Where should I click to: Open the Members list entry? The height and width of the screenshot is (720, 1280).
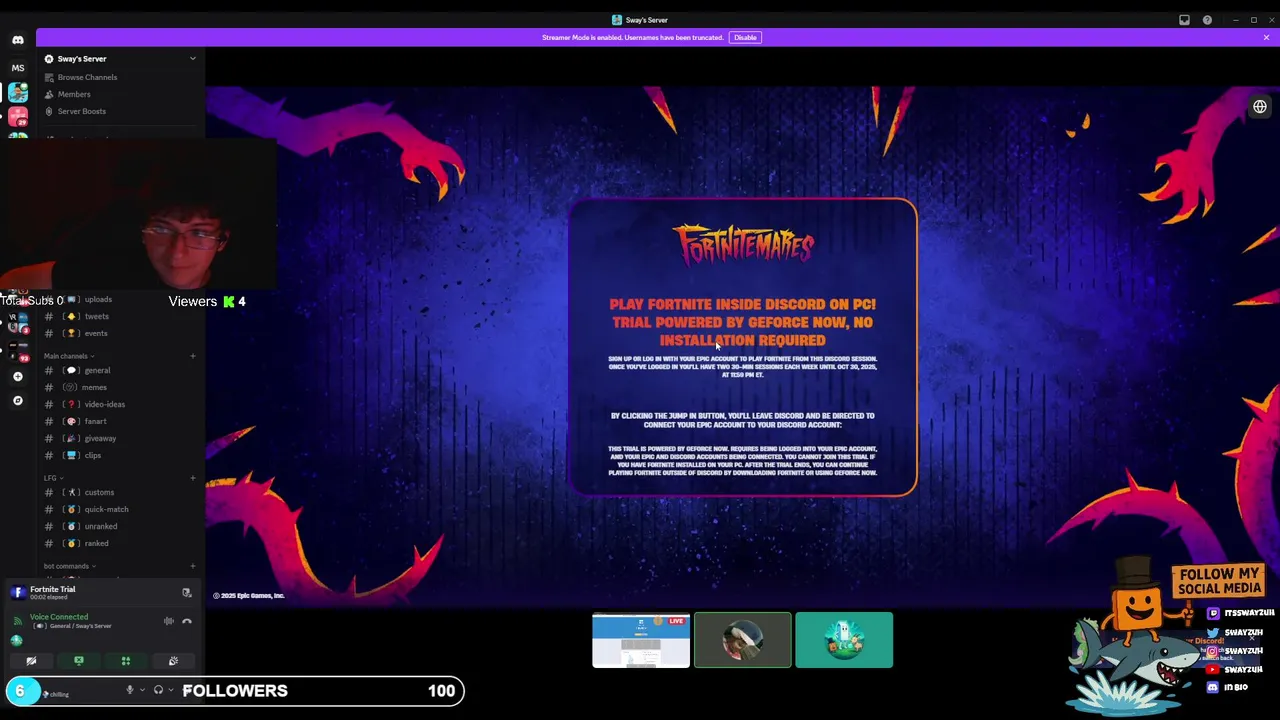(120, 94)
